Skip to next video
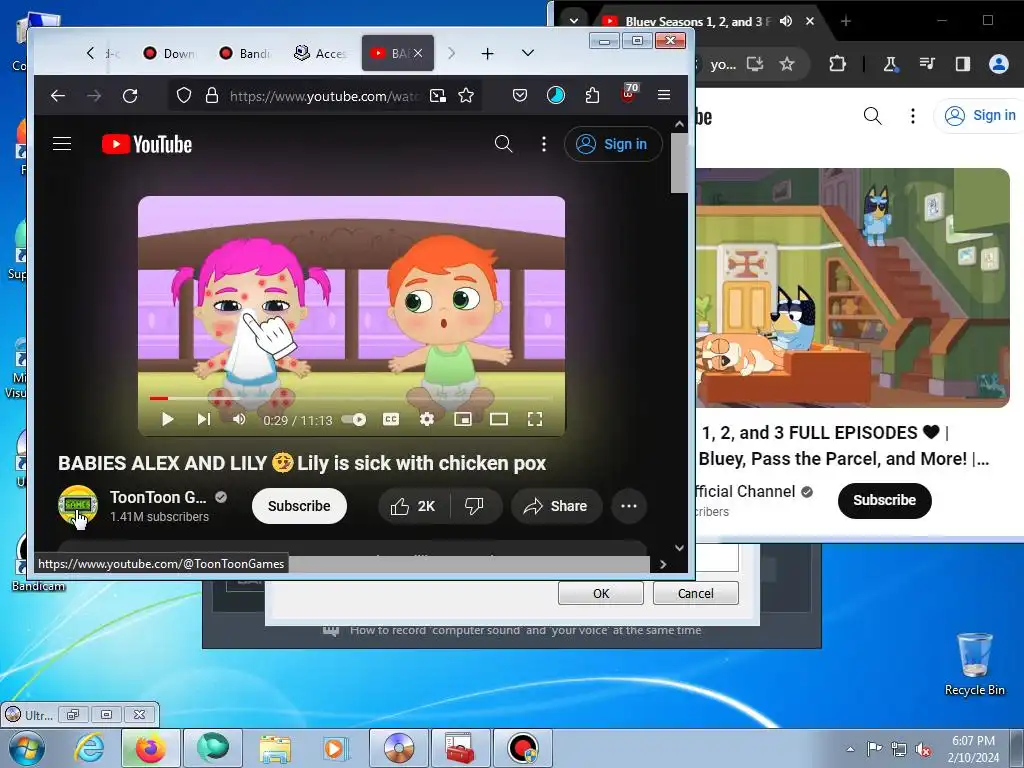 pyautogui.click(x=204, y=419)
